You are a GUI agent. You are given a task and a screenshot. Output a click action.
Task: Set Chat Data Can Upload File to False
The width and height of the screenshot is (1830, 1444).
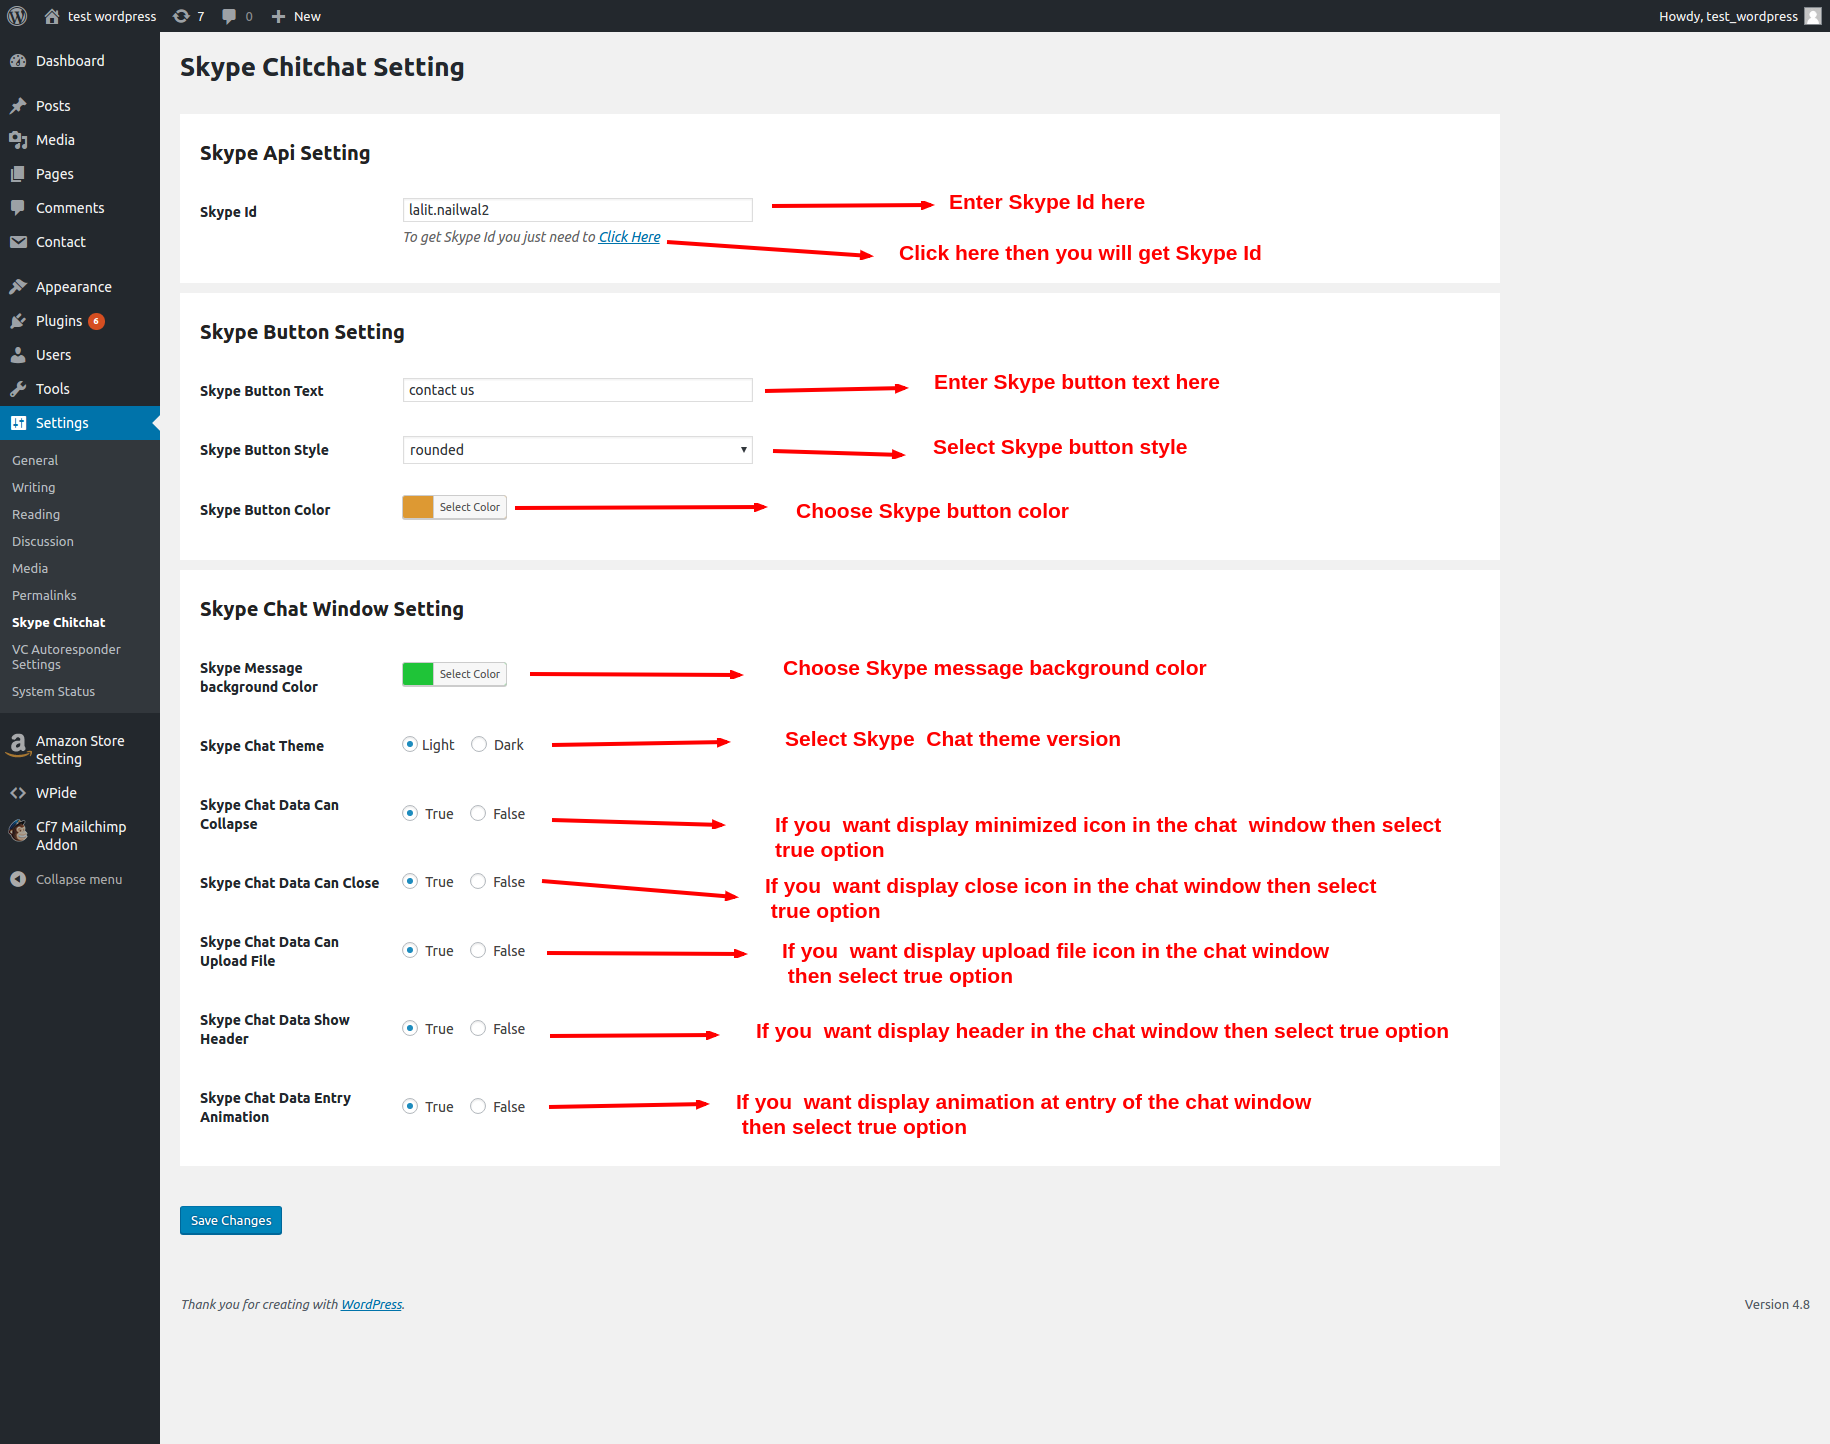point(478,950)
